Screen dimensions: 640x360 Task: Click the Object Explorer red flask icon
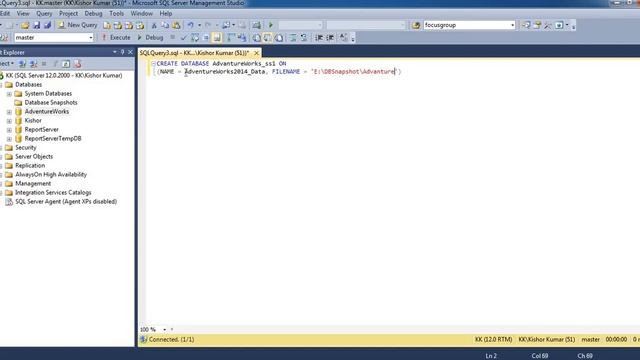pos(77,64)
